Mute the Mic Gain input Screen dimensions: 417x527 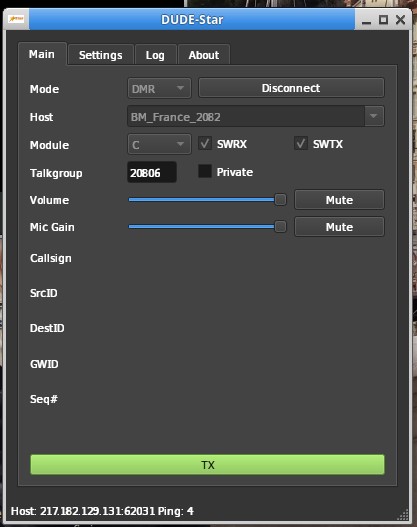tap(339, 227)
